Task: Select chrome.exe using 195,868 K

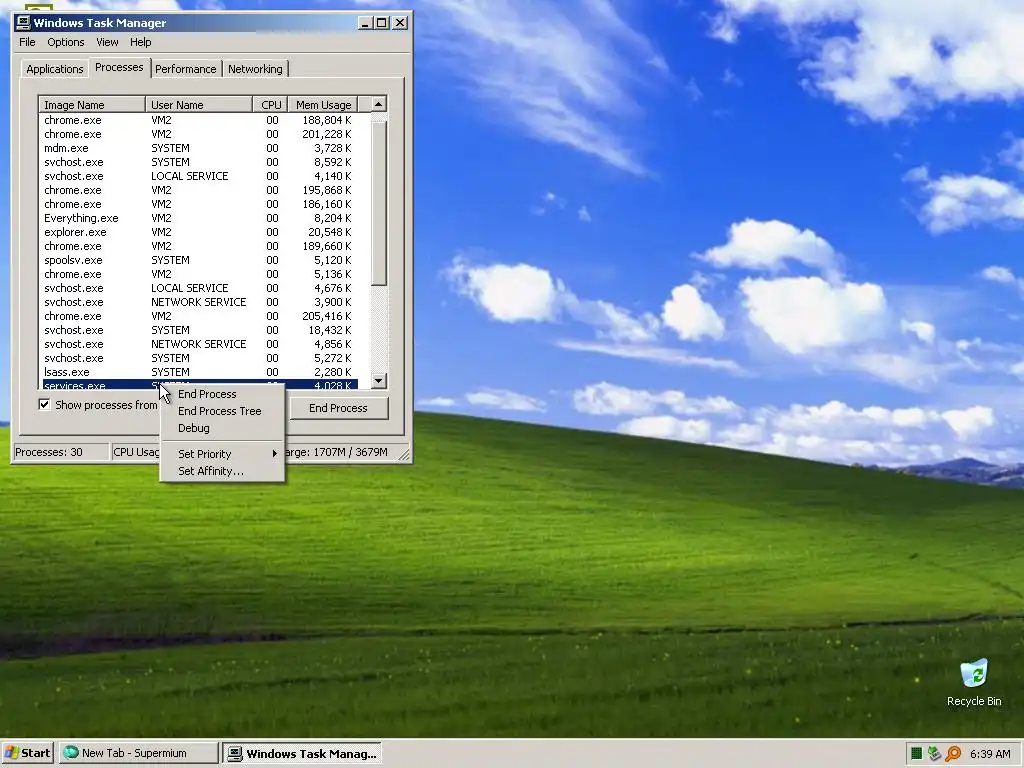Action: tap(199, 190)
